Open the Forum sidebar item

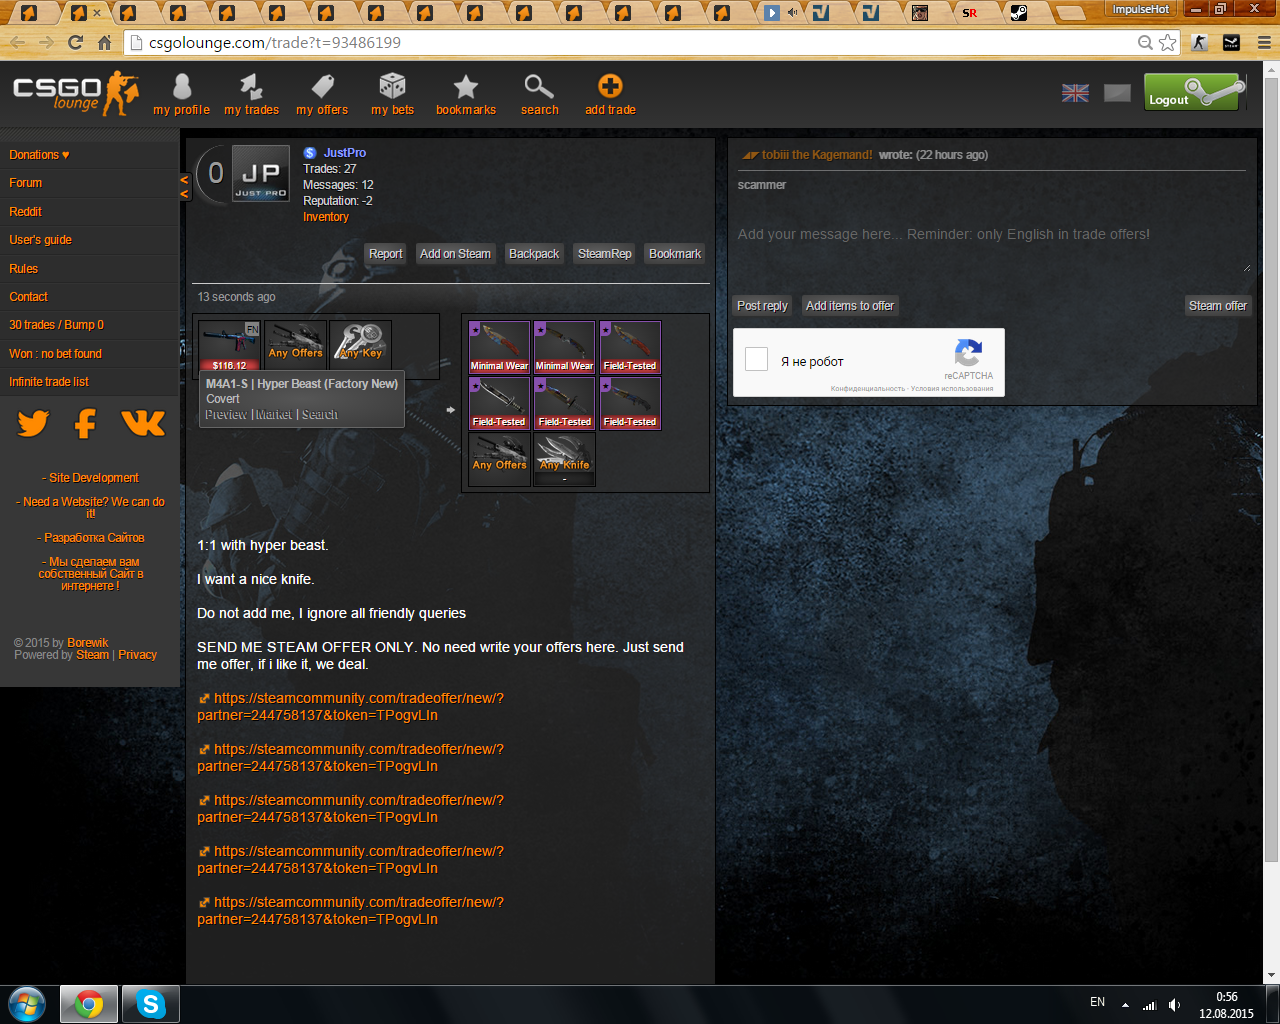click(26, 183)
